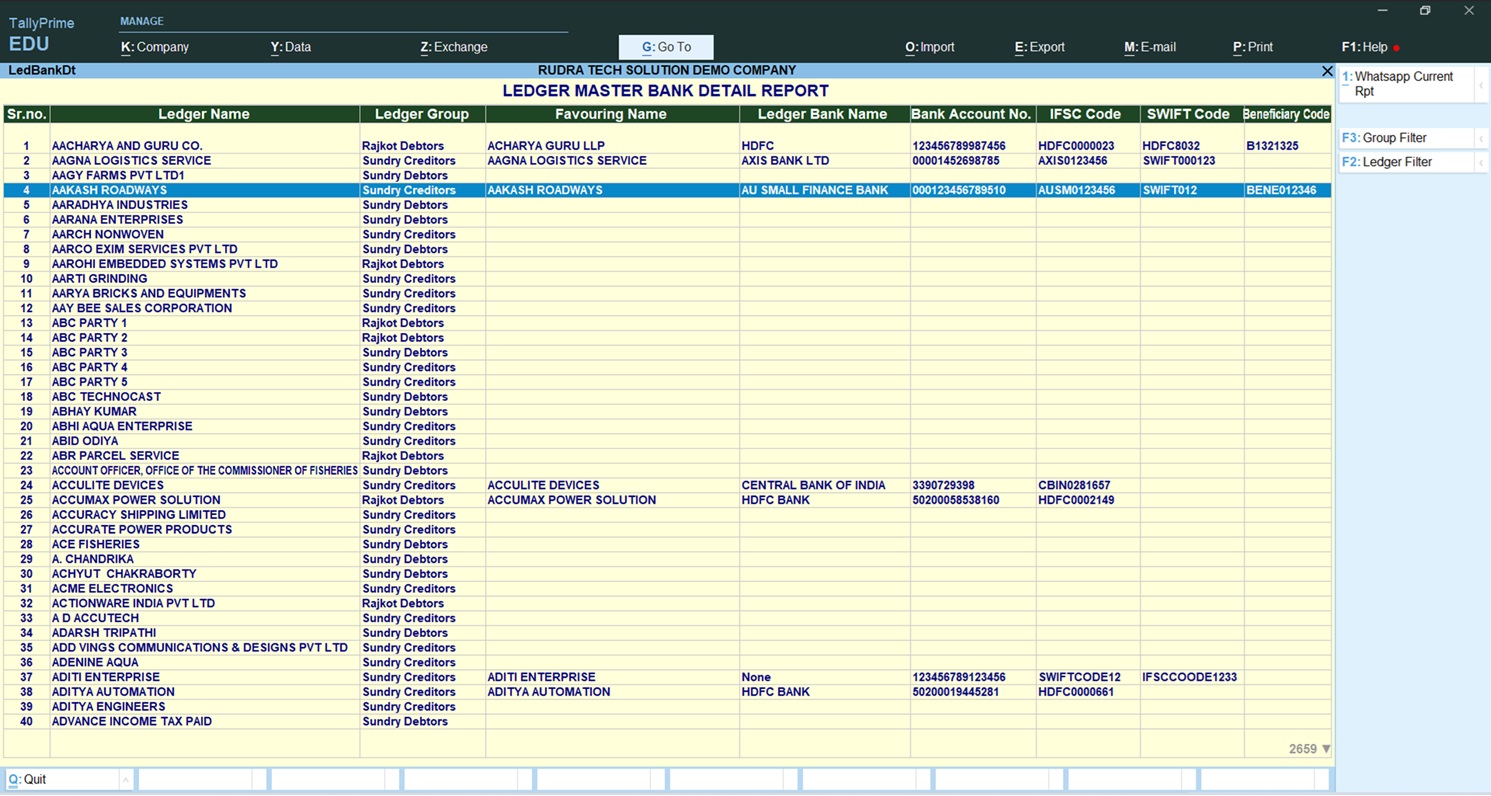Restore the window using title bar icon
Image resolution: width=1491 pixels, height=796 pixels.
click(x=1425, y=11)
